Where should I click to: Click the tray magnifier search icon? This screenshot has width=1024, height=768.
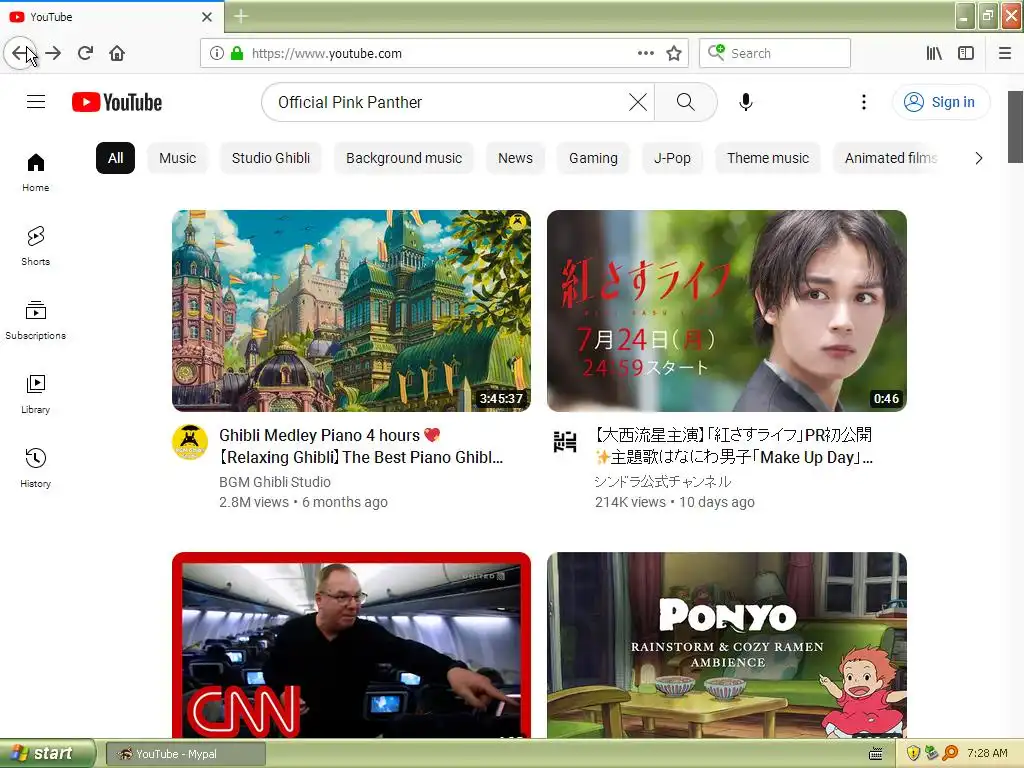point(950,753)
